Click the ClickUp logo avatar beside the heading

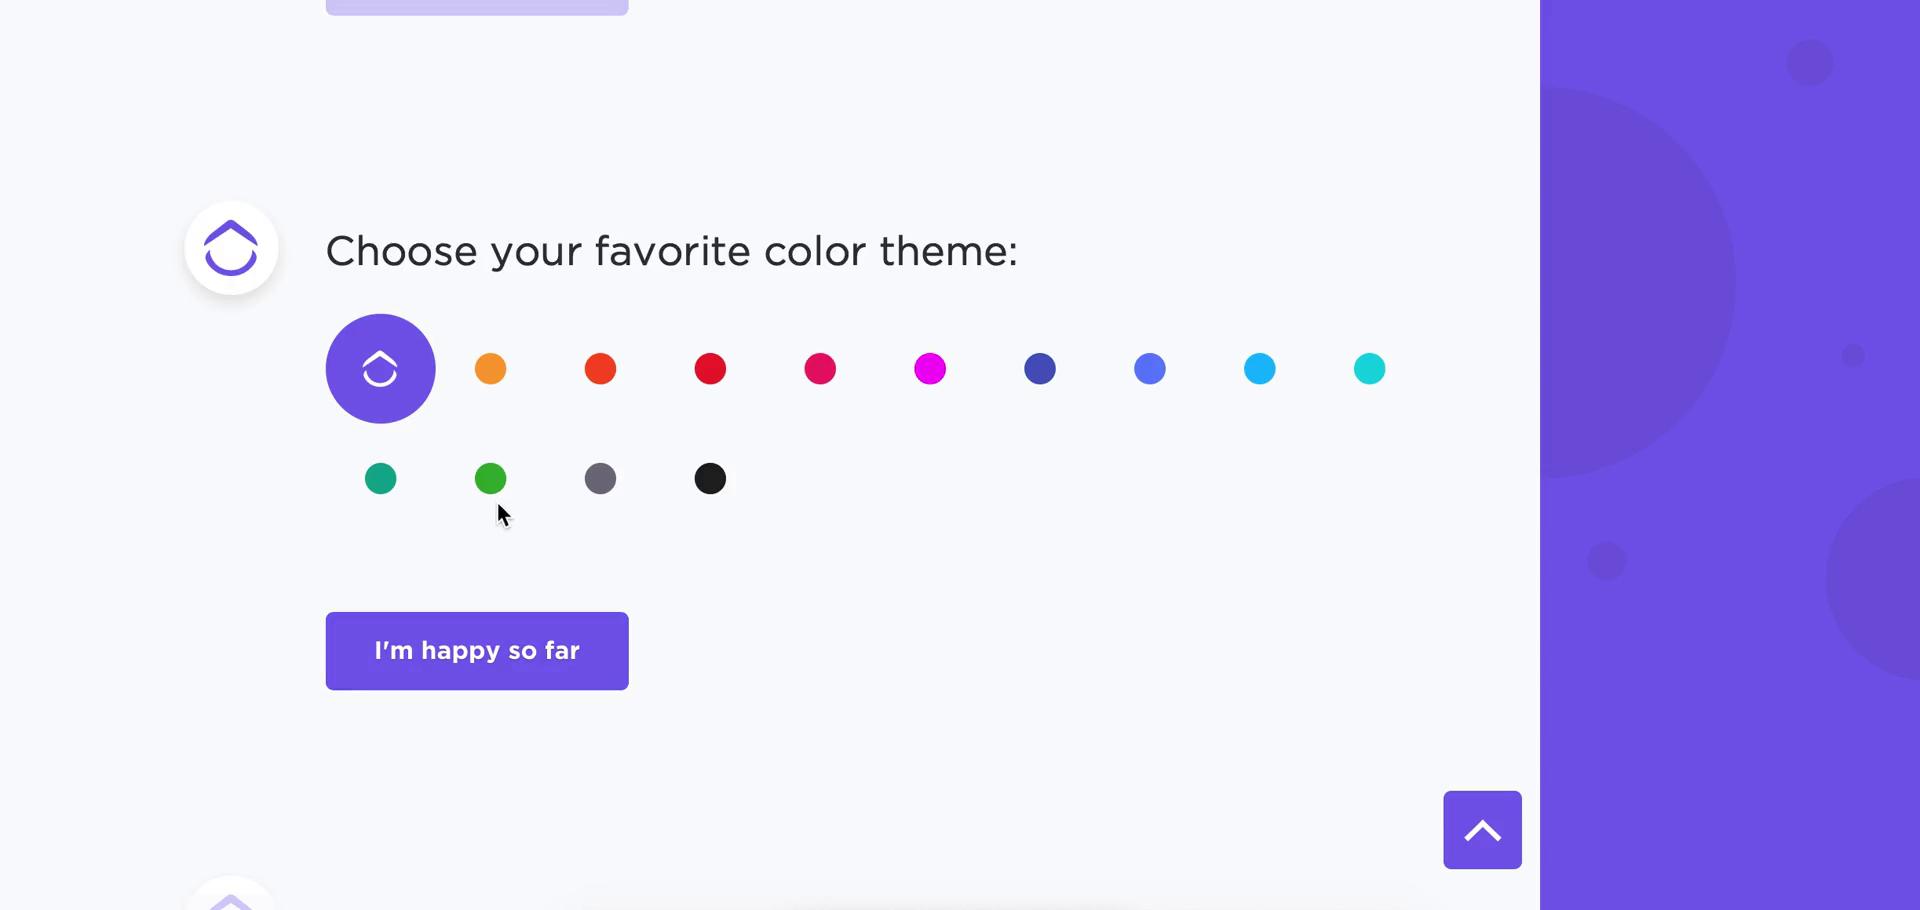(x=231, y=248)
